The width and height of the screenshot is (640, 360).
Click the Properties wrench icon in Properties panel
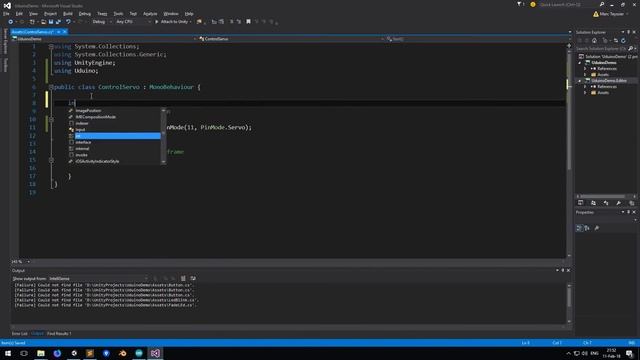(597, 228)
